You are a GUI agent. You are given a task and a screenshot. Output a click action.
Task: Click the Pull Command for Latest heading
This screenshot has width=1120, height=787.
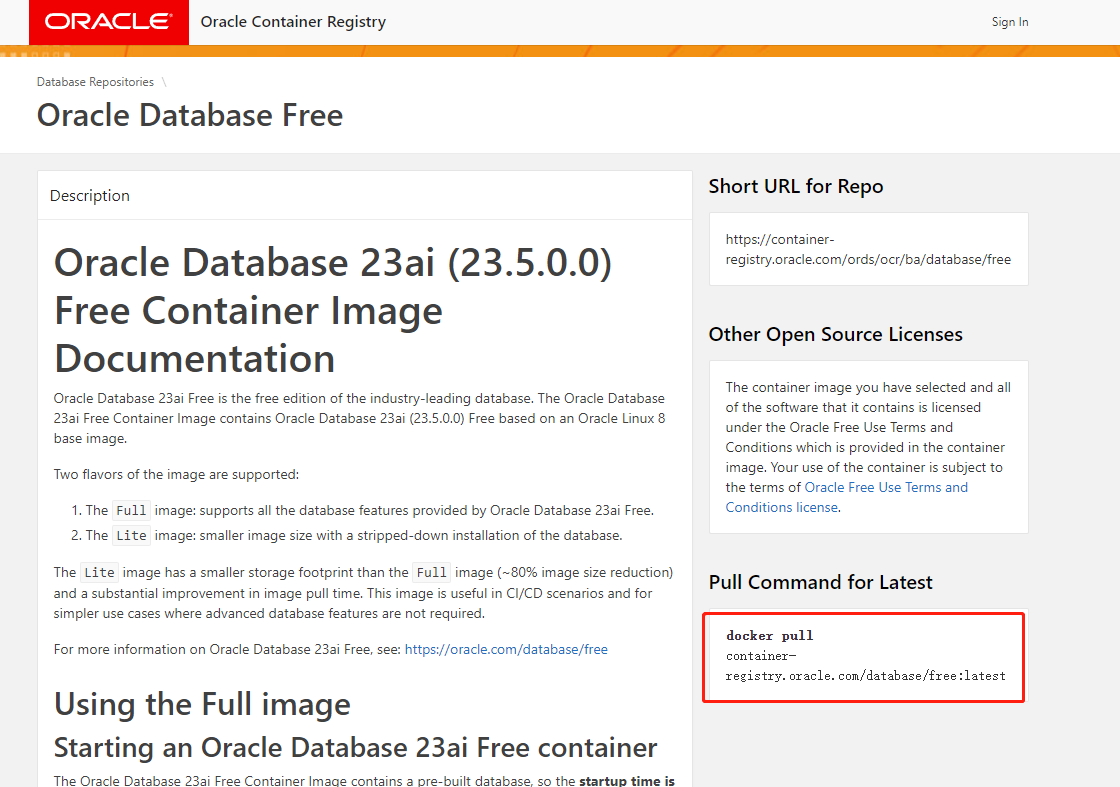coord(820,582)
